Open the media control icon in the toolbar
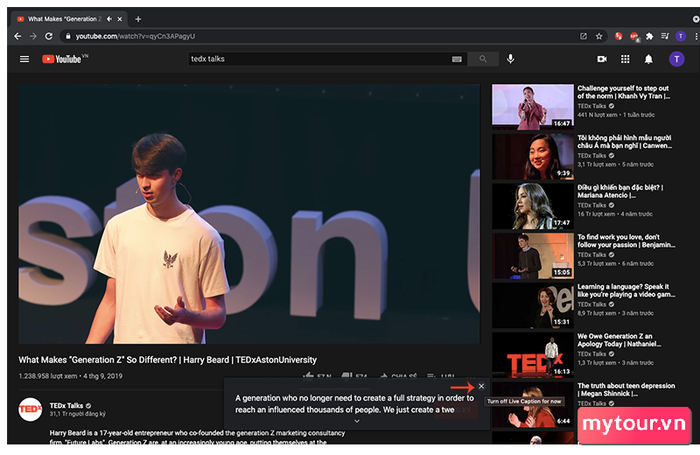This screenshot has height=455, width=700. pyautogui.click(x=665, y=36)
